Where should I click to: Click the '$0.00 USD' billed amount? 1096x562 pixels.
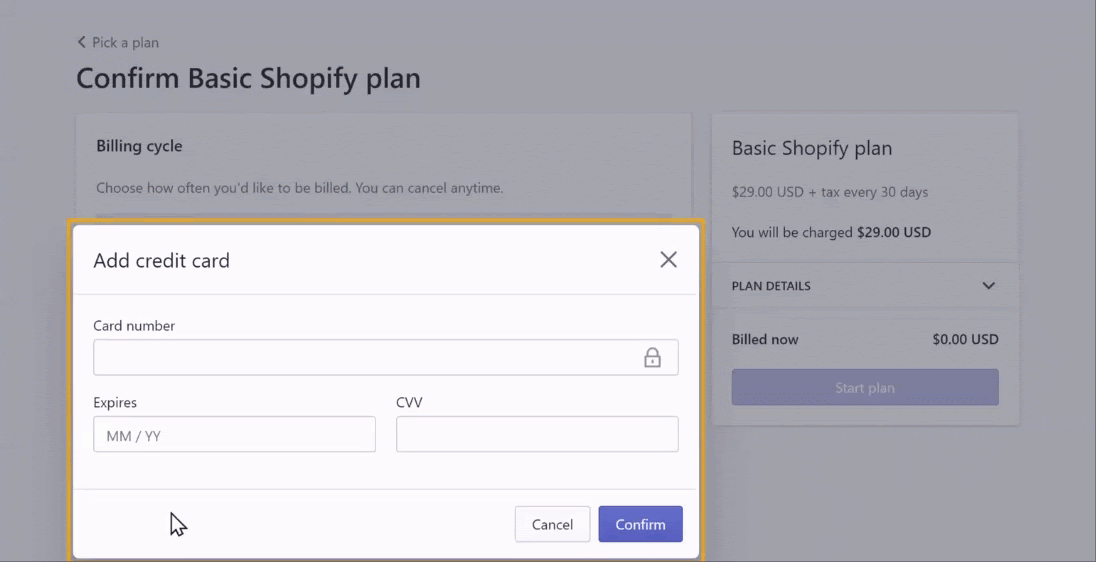click(965, 340)
